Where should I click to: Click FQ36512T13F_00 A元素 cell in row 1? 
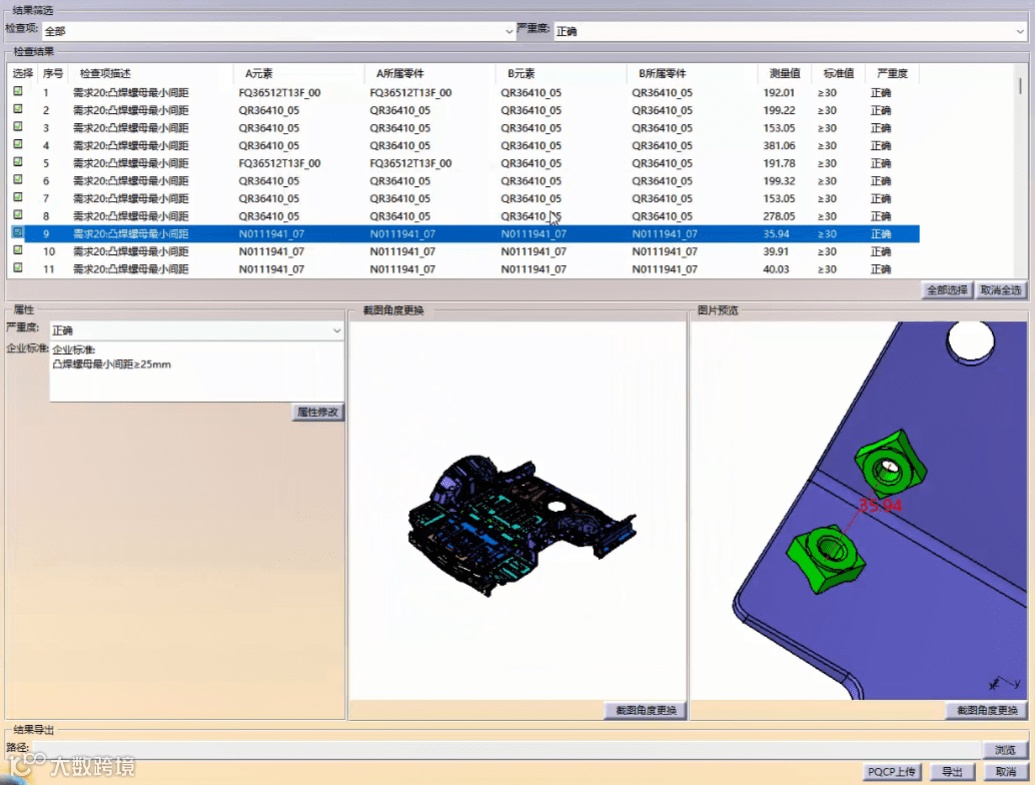pos(280,92)
